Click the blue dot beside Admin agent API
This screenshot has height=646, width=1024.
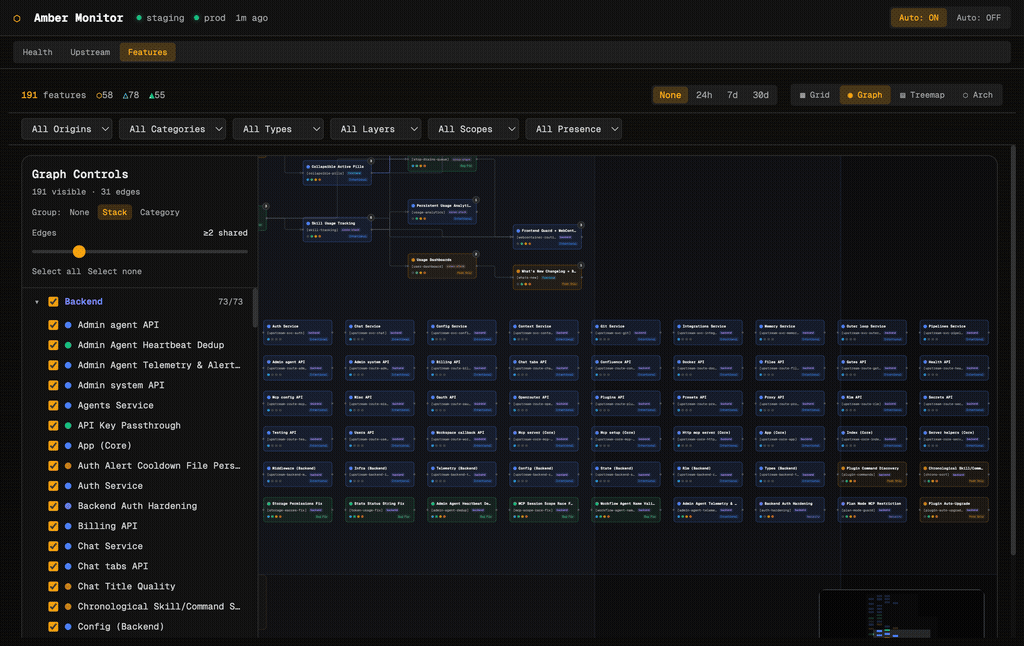(68, 325)
